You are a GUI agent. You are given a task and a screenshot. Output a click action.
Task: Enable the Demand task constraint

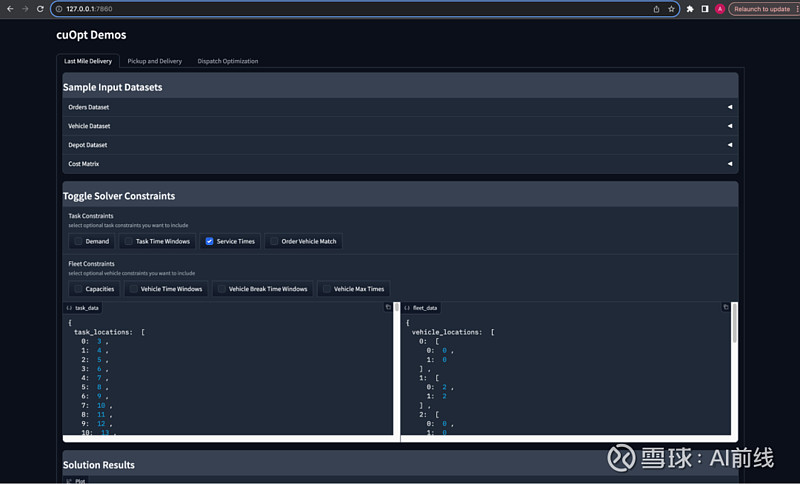[78, 241]
